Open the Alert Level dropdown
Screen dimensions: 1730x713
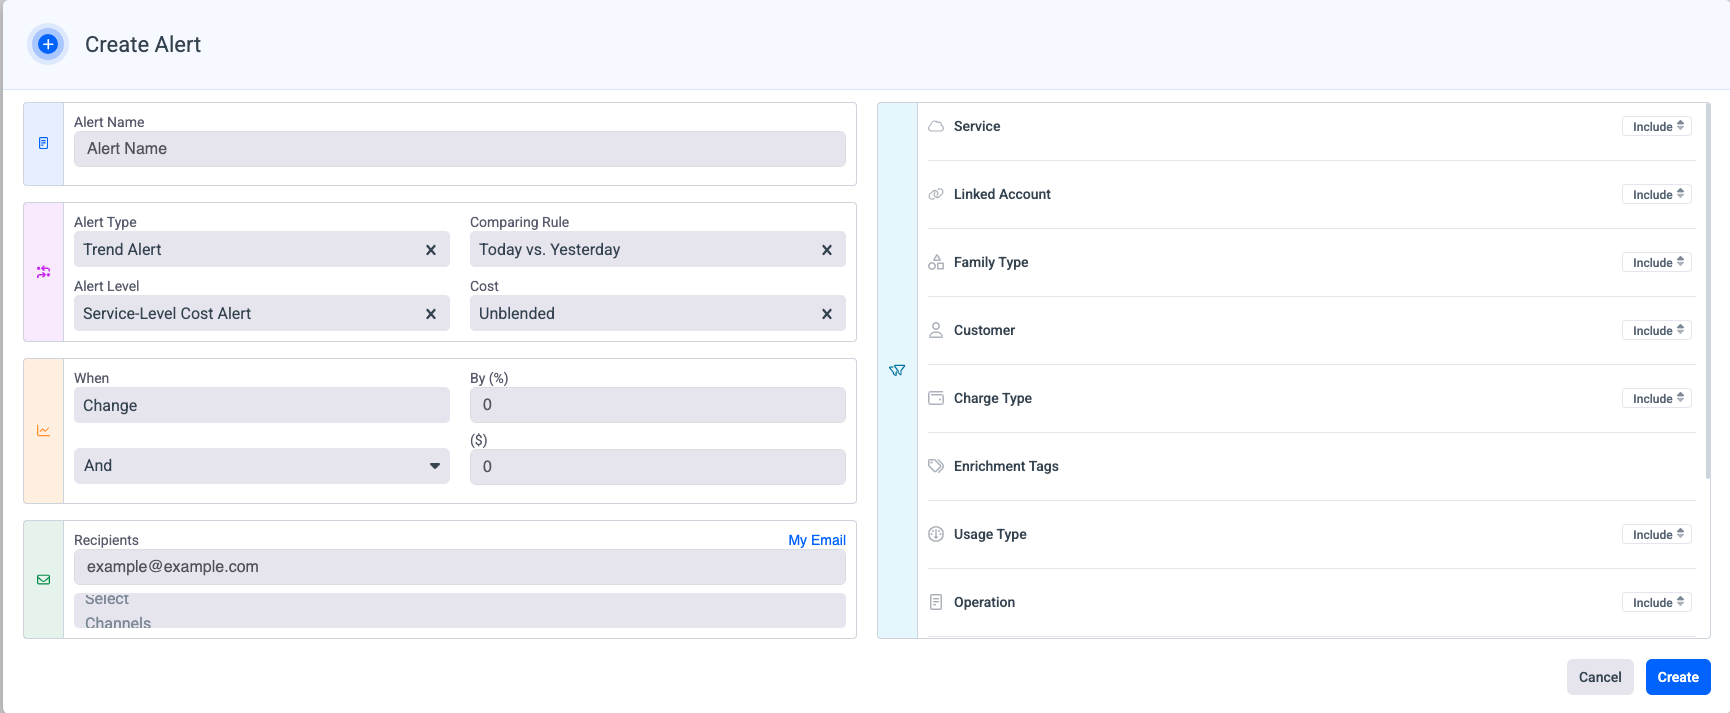coord(262,314)
